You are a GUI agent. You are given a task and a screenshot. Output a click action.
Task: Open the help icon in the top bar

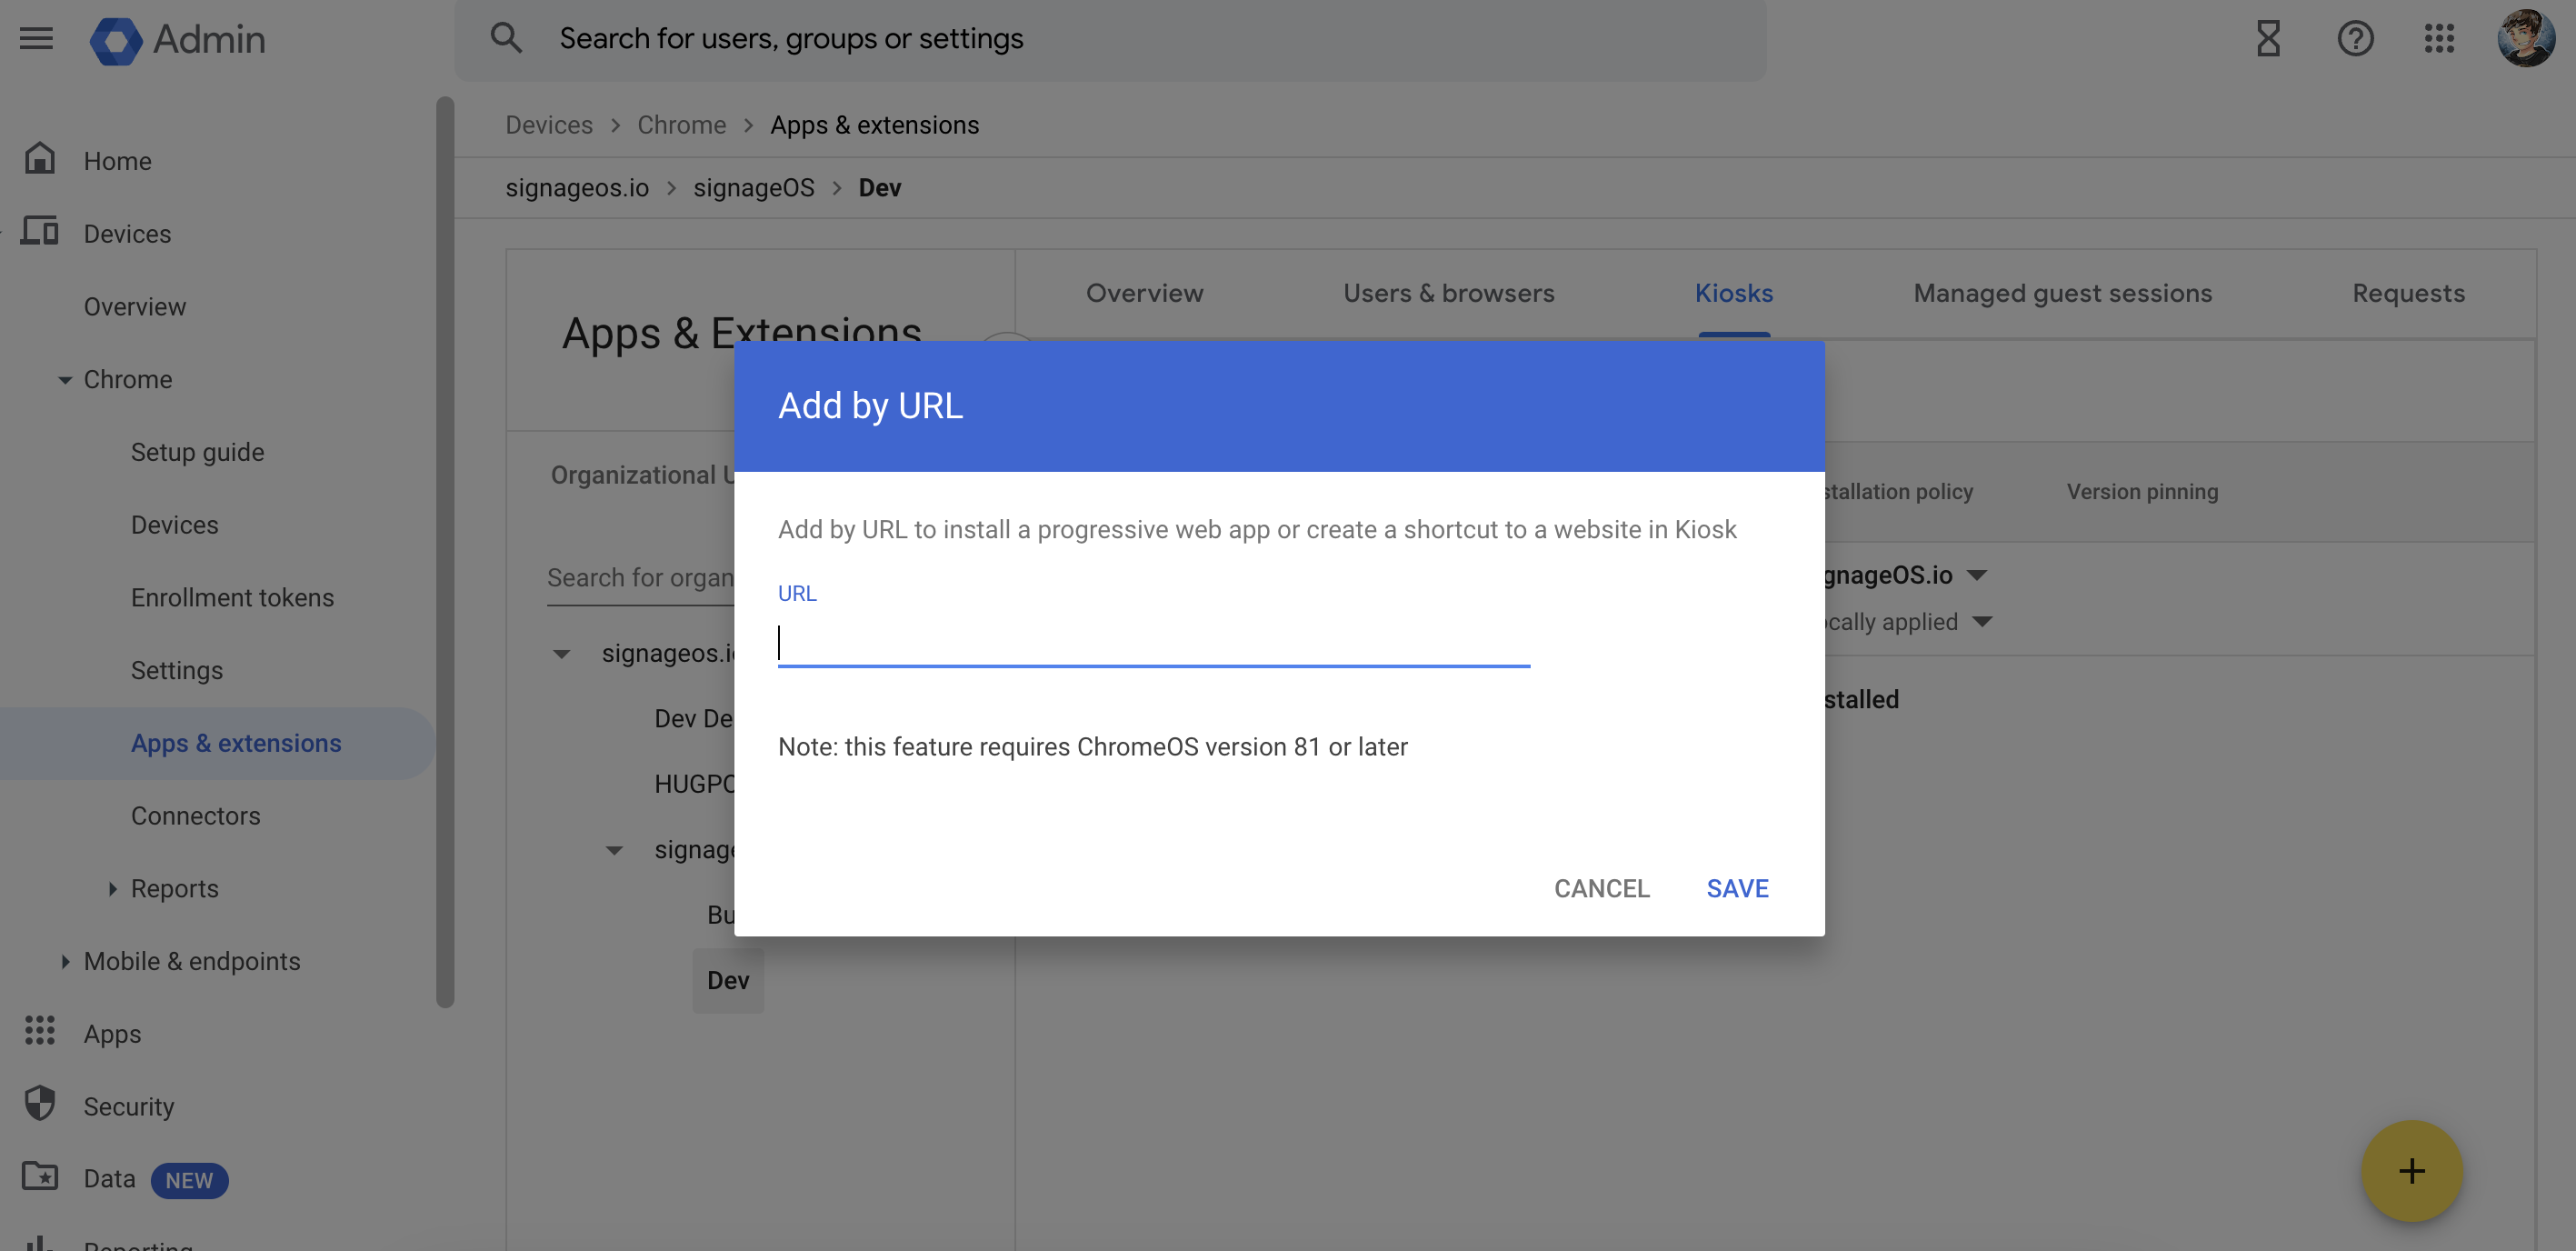2355,39
